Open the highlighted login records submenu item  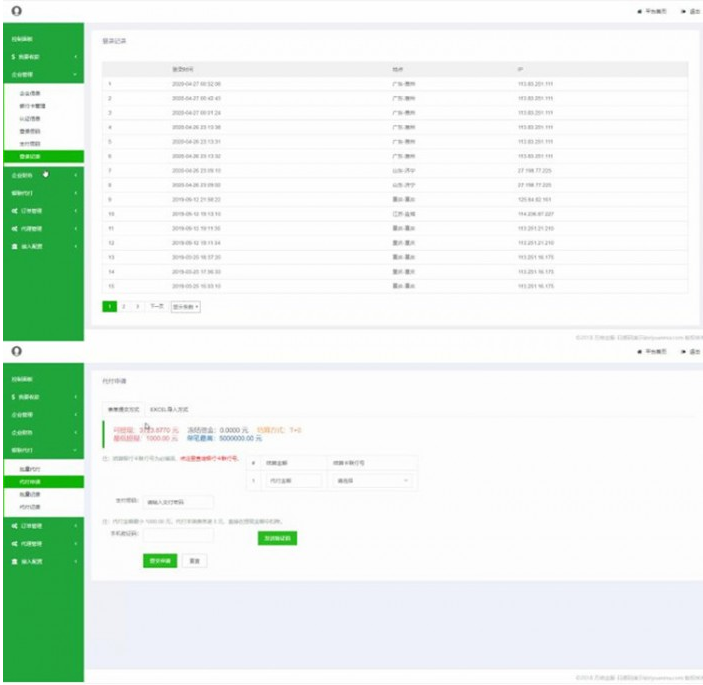tap(43, 156)
